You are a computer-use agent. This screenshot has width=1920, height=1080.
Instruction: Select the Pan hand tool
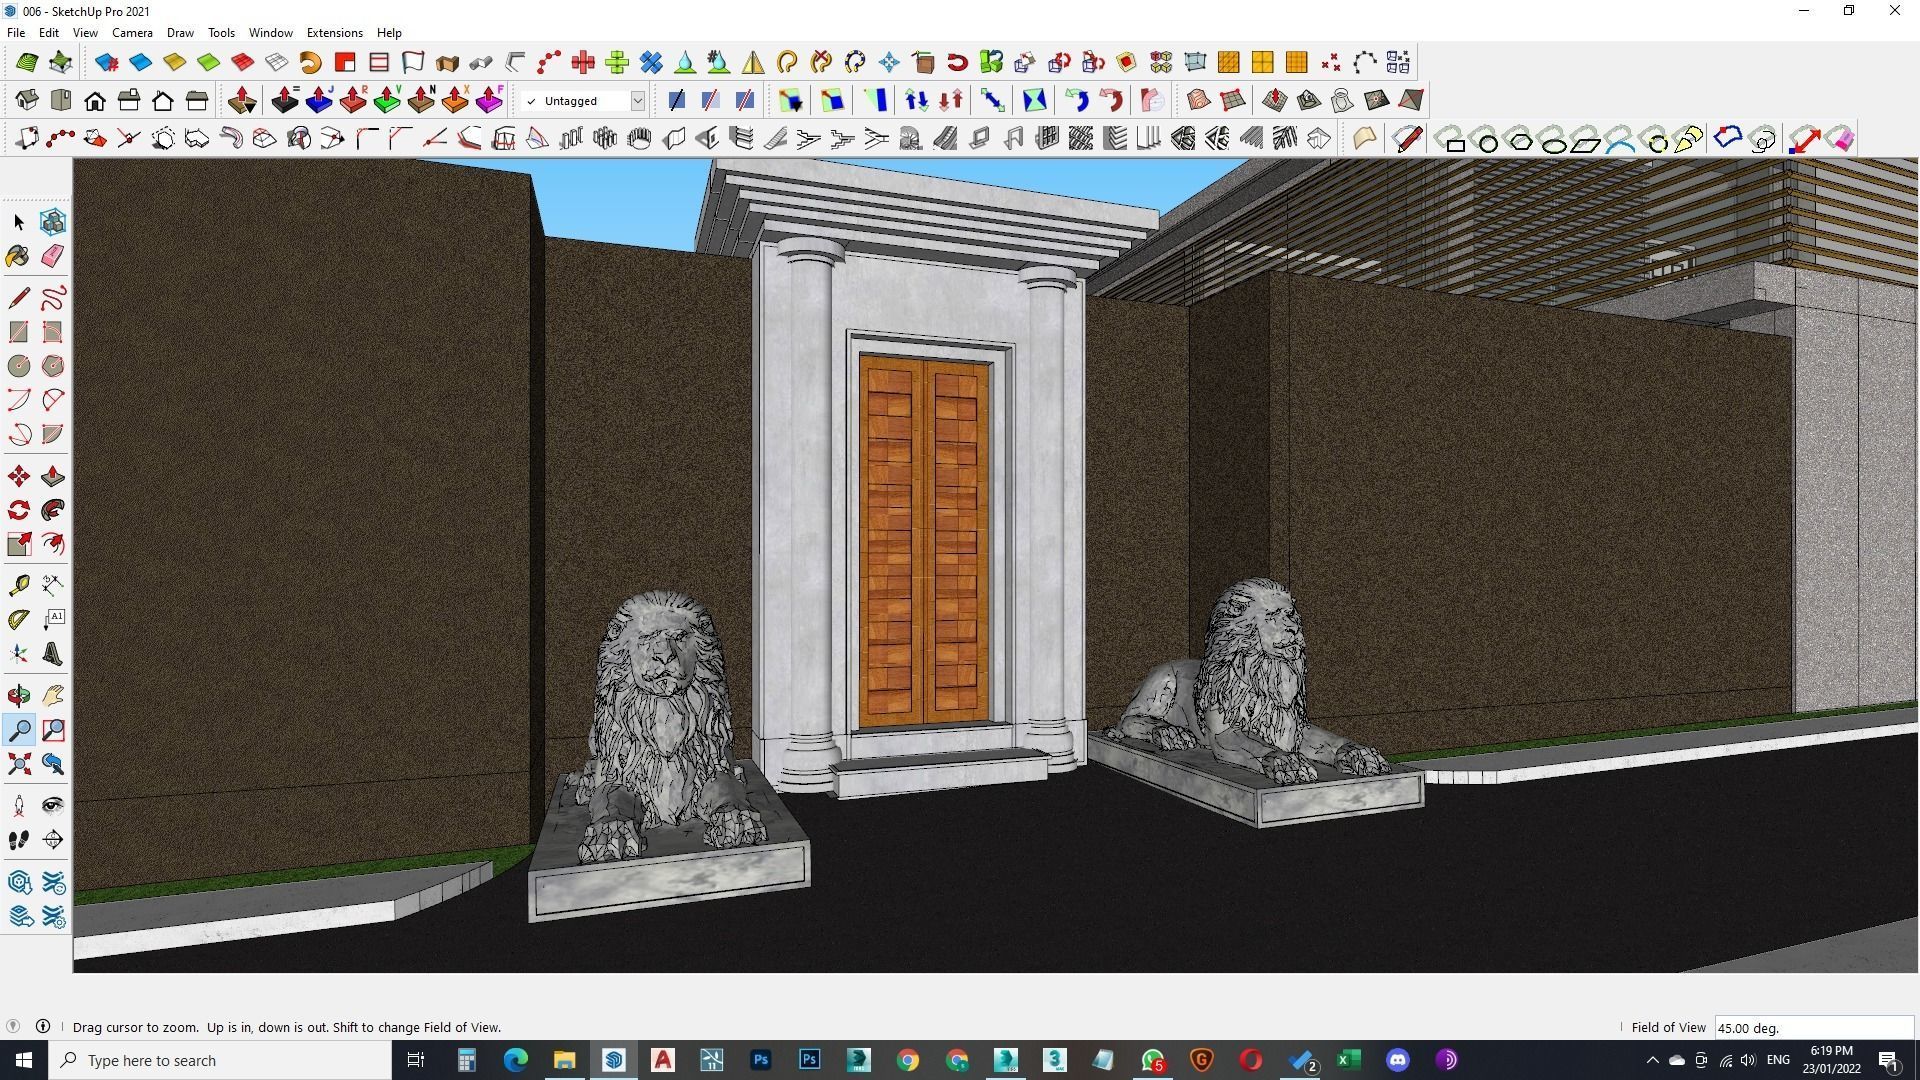coord(53,695)
